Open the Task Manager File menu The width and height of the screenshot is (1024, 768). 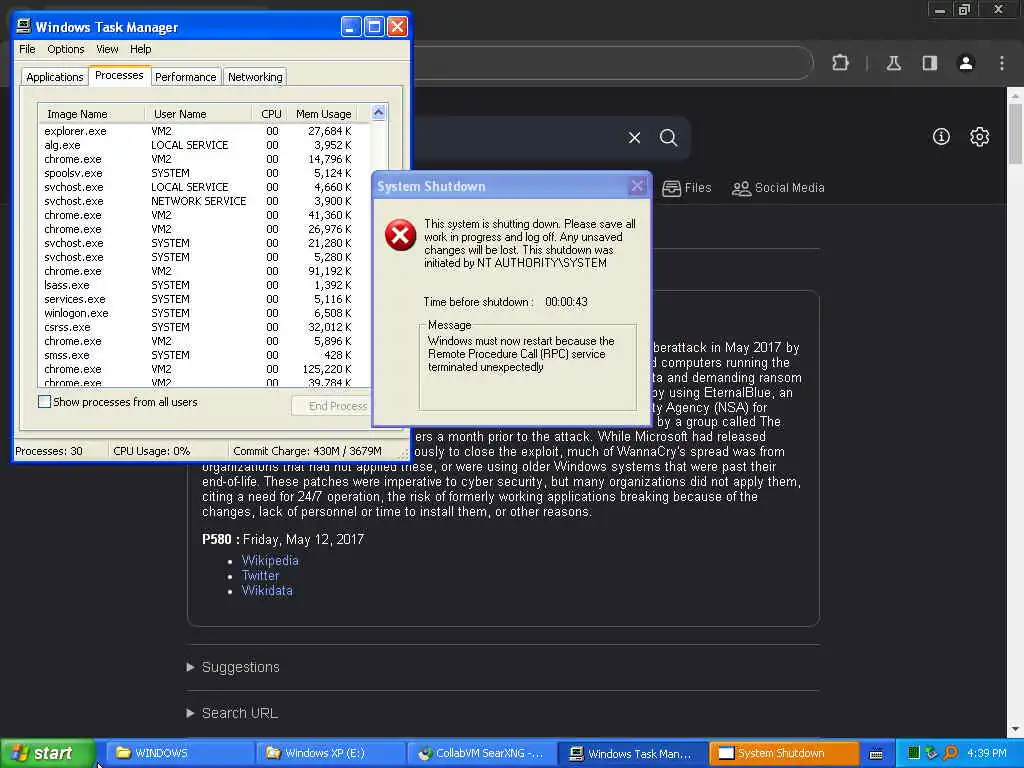click(x=27, y=49)
